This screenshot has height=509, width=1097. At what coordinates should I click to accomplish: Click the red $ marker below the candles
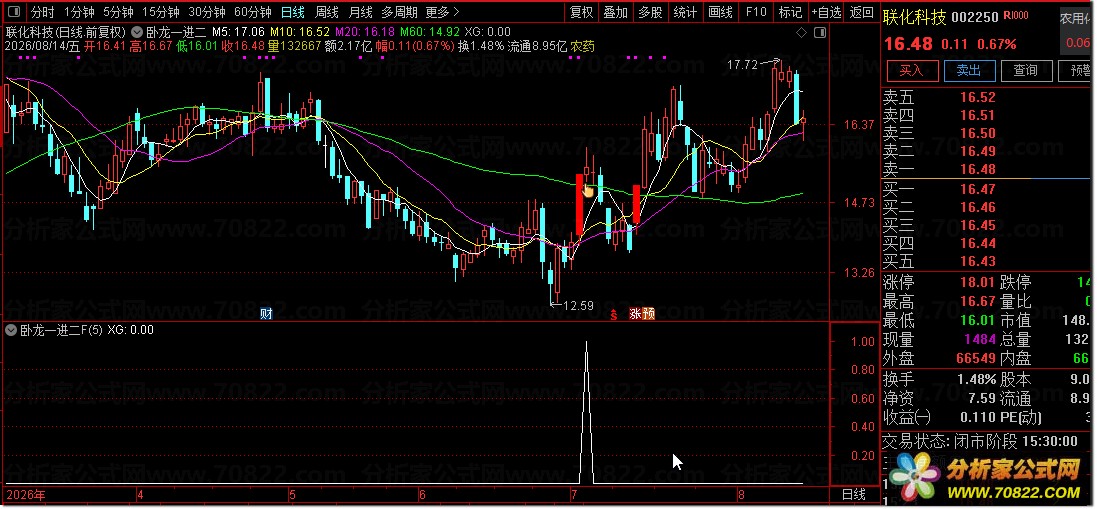click(614, 315)
